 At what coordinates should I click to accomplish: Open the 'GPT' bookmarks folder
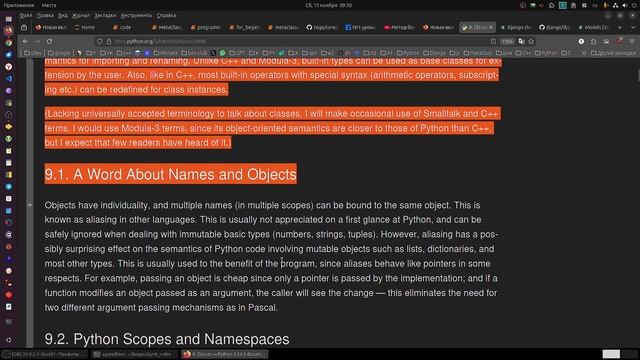click(x=238, y=53)
